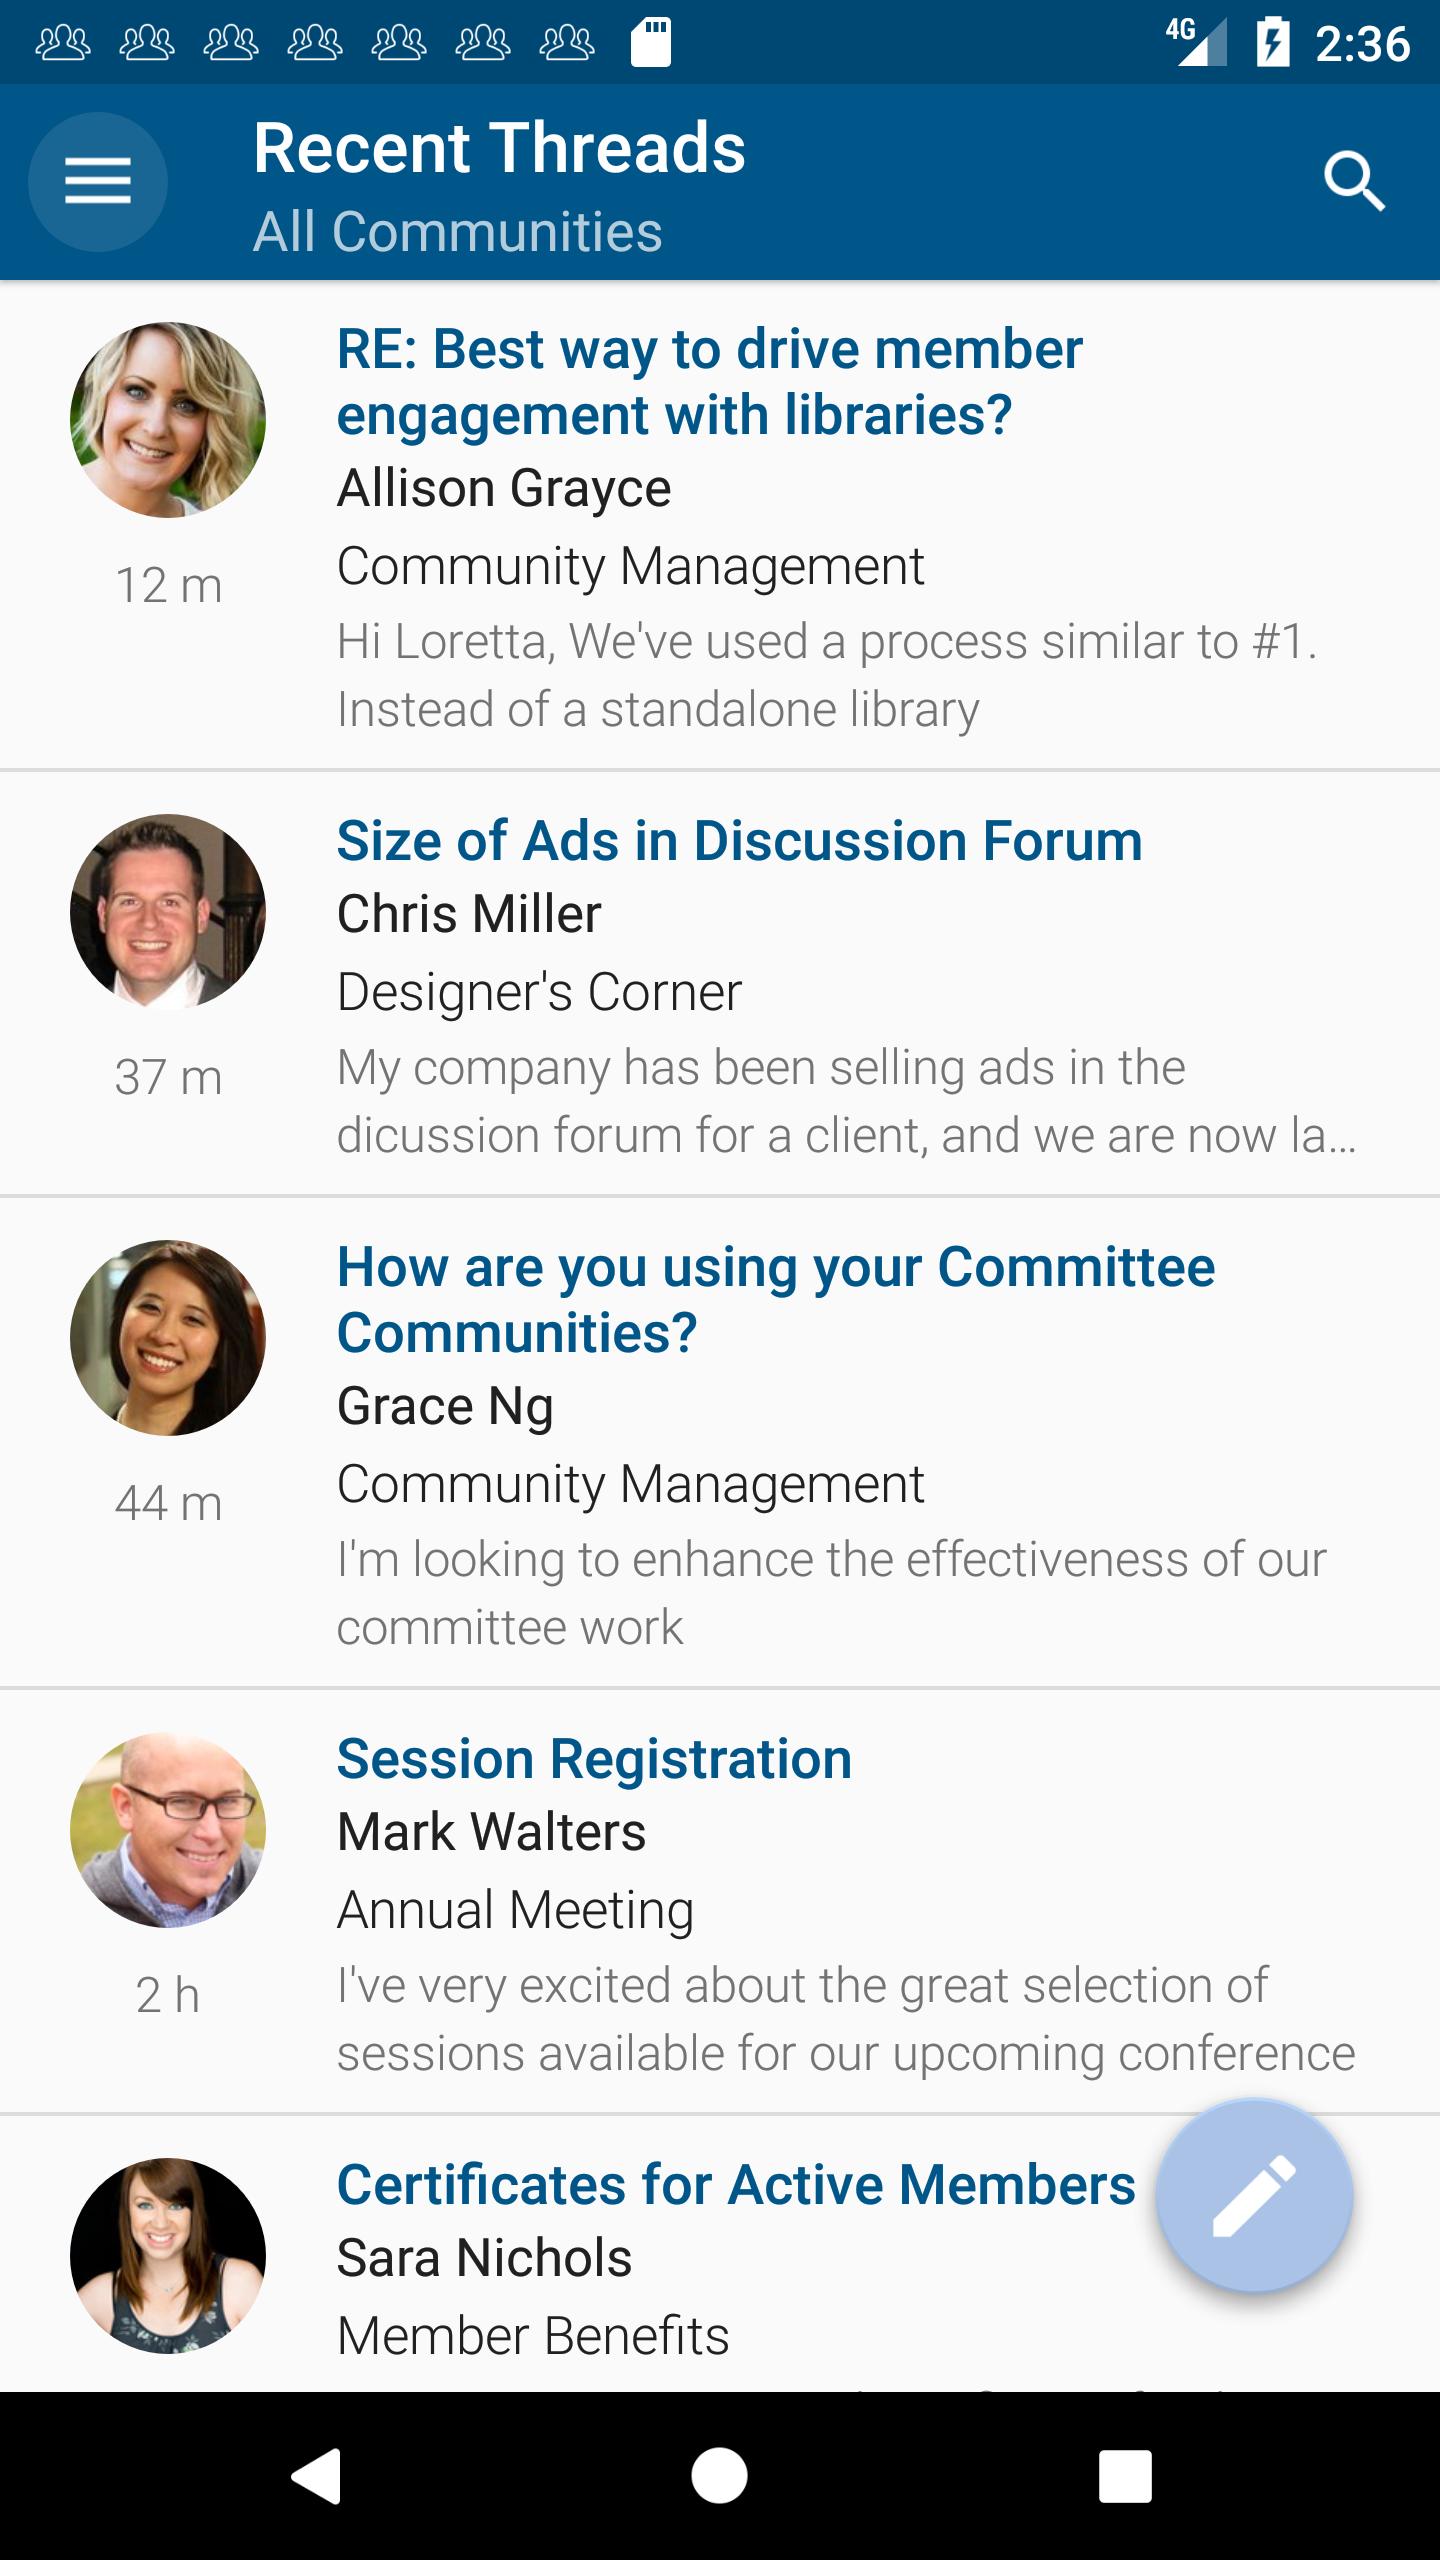Viewport: 1440px width, 2560px height.
Task: Open the member engagement with libraries thread
Action: pos(710,382)
